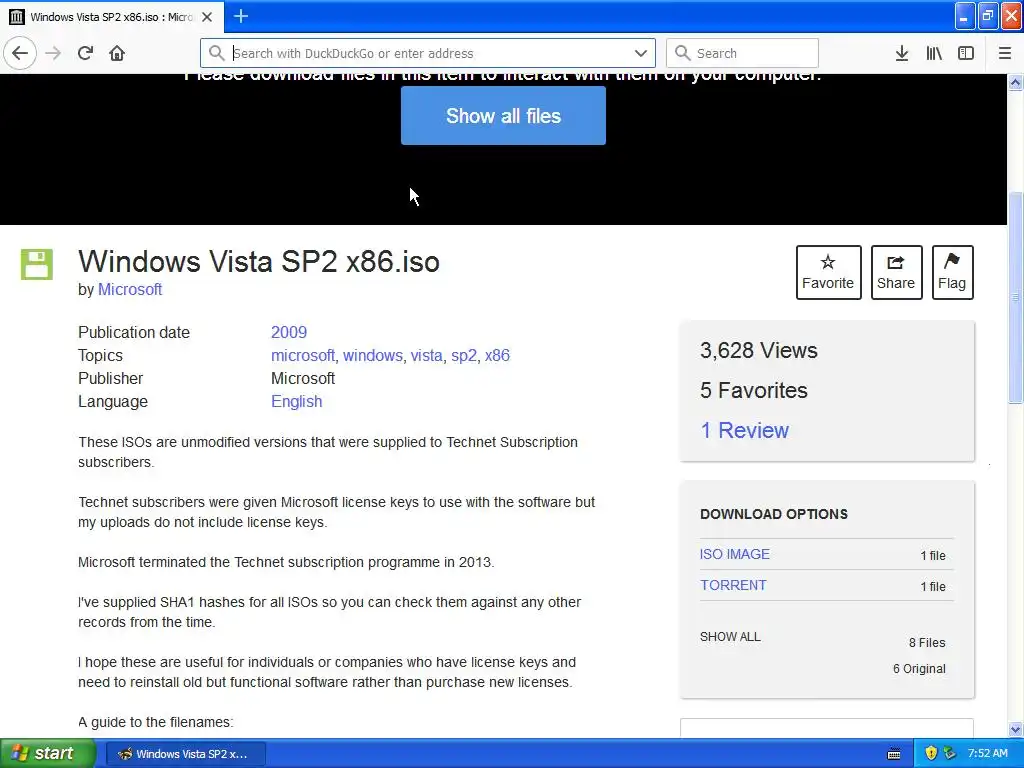This screenshot has height=768, width=1024.
Task: Click the Flag button
Action: 953,272
